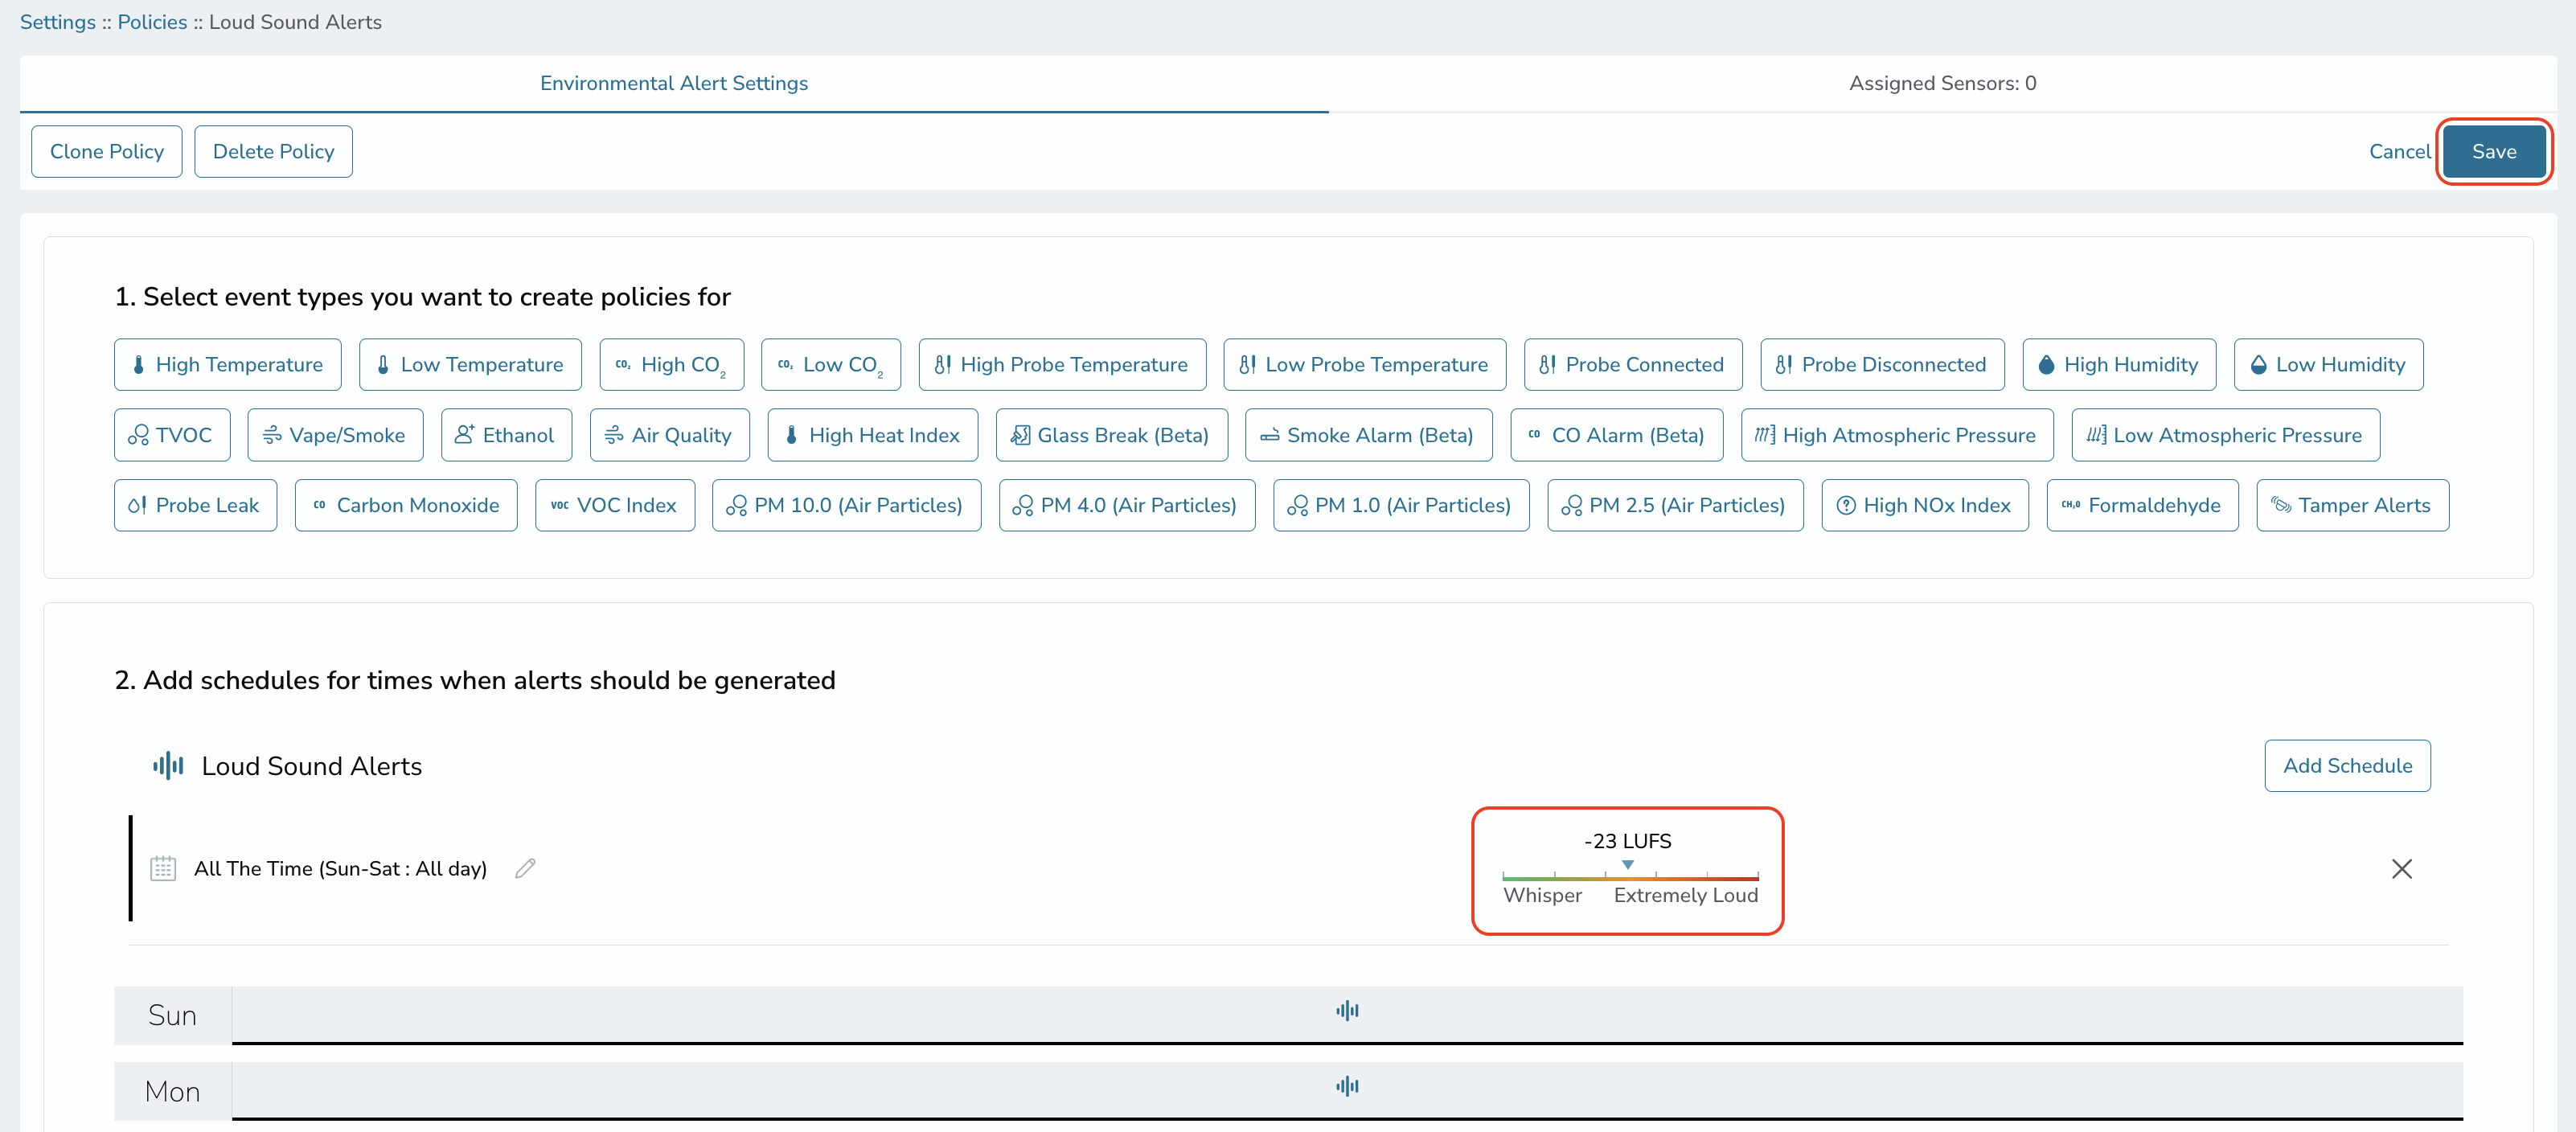Click the All The Time schedule label

click(x=340, y=869)
